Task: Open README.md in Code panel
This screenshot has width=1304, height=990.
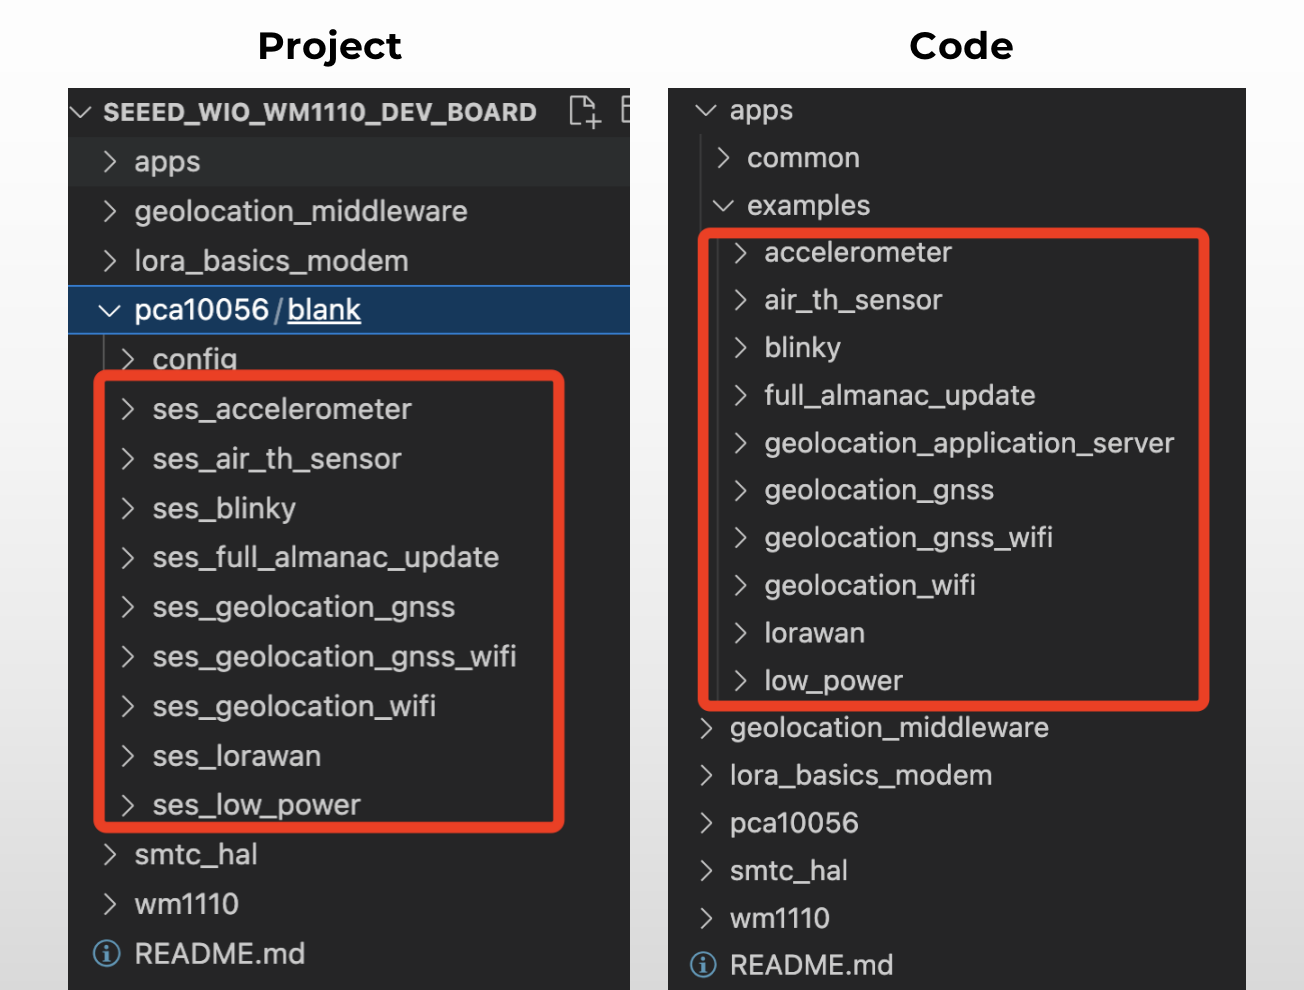Action: [x=811, y=965]
